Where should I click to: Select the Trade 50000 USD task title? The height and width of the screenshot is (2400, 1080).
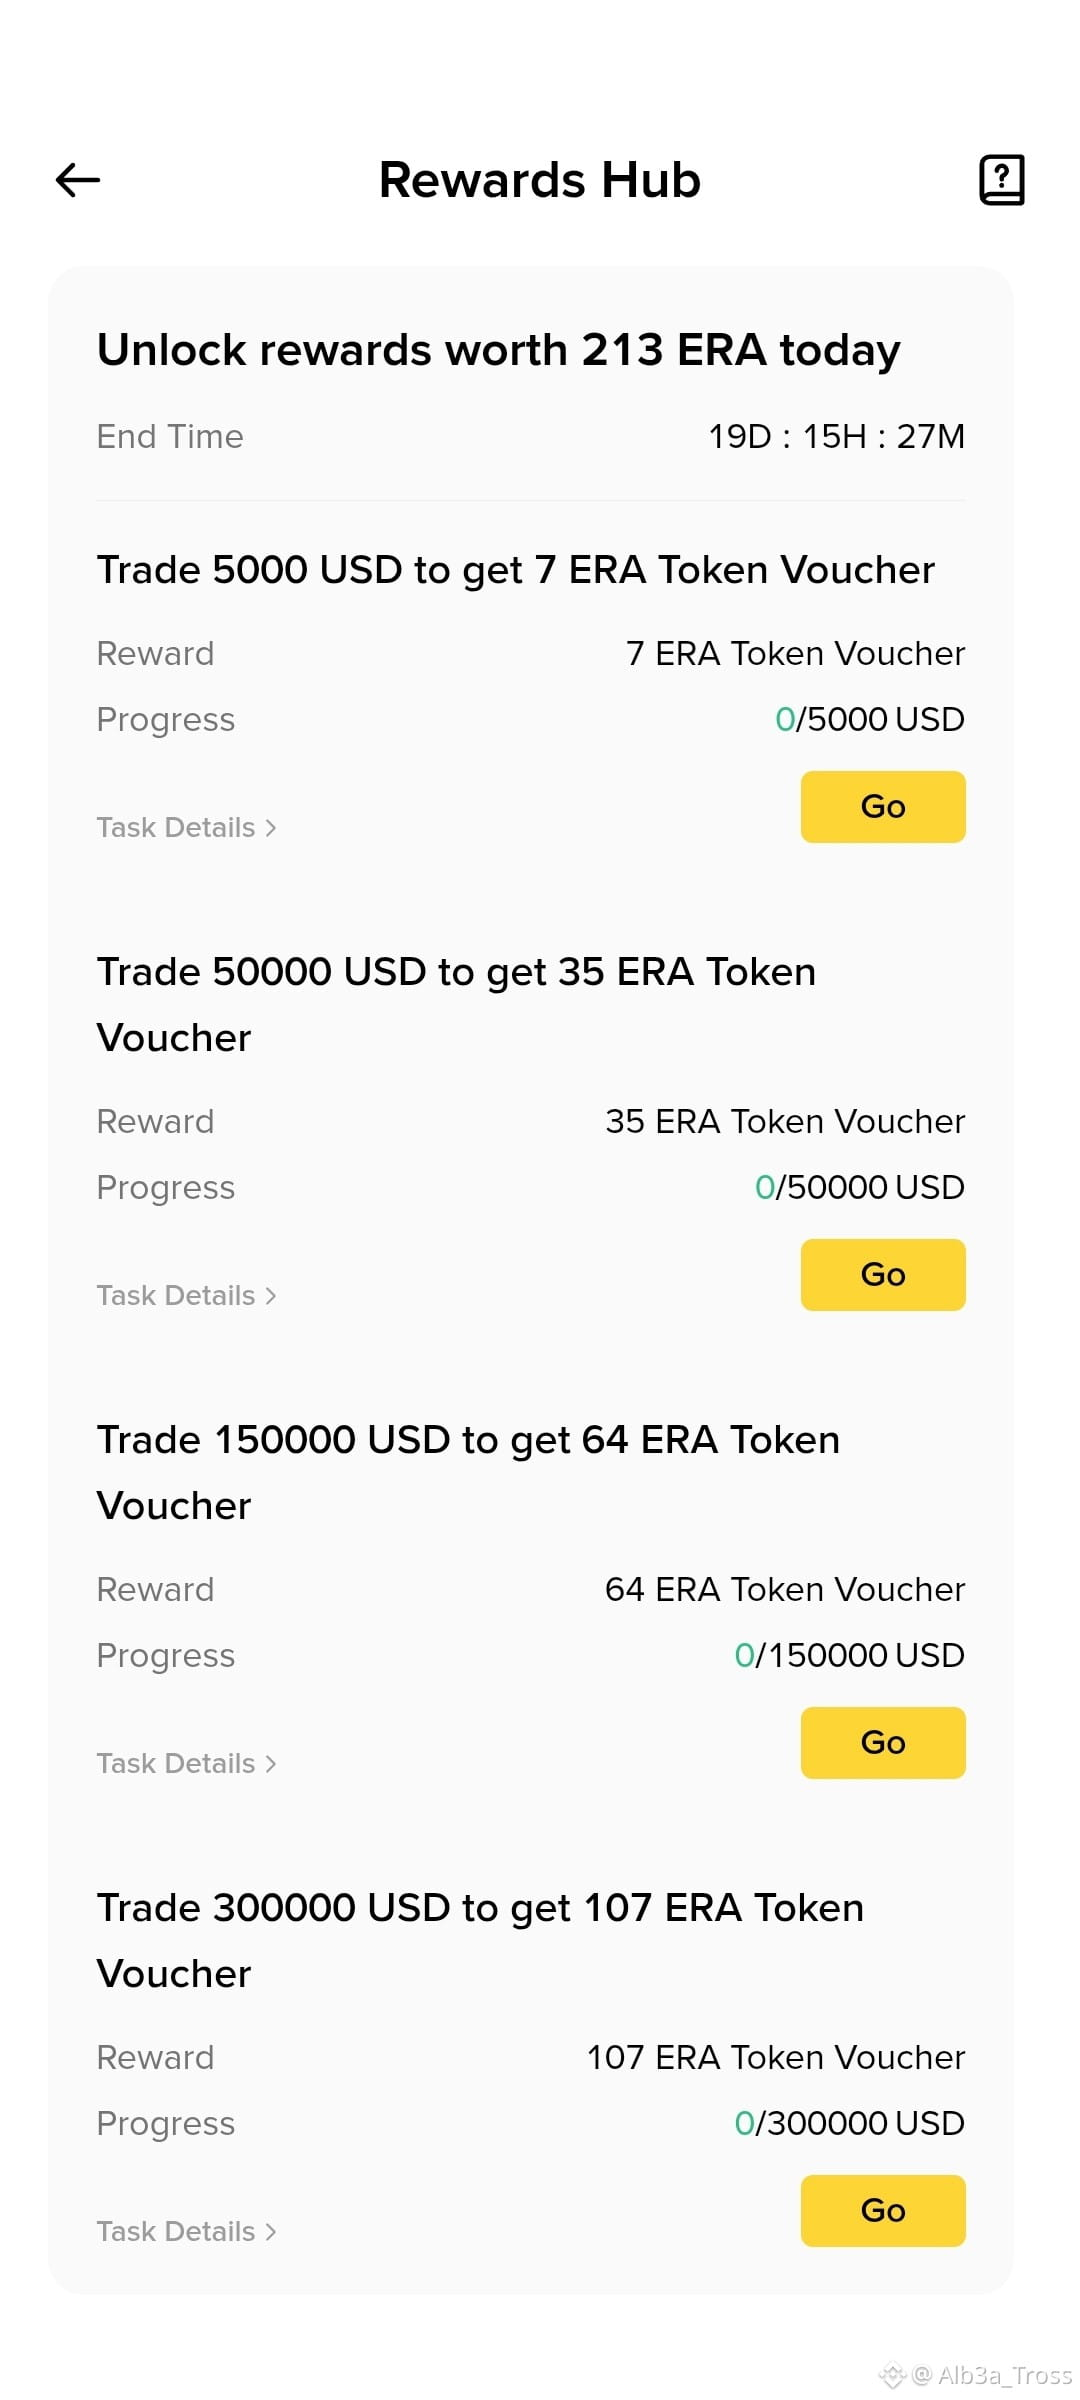[457, 1004]
